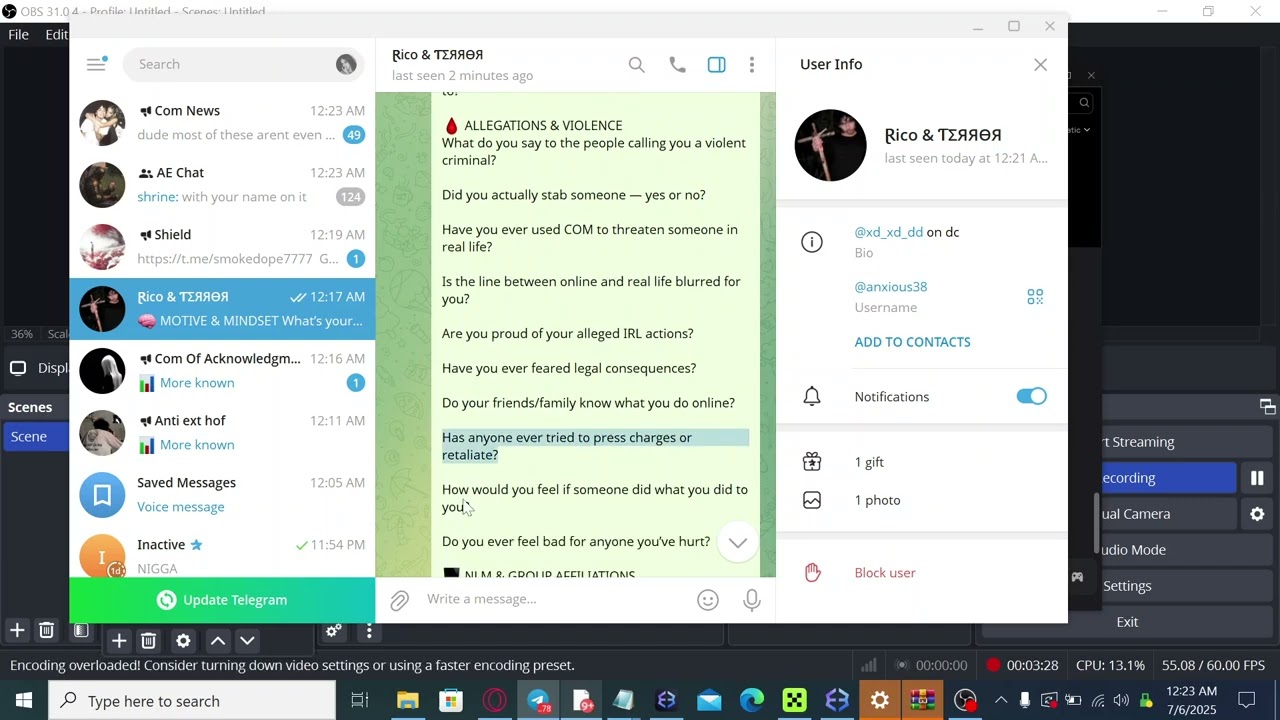
Task: Open the Telegram hamburger menu
Action: coord(96,64)
